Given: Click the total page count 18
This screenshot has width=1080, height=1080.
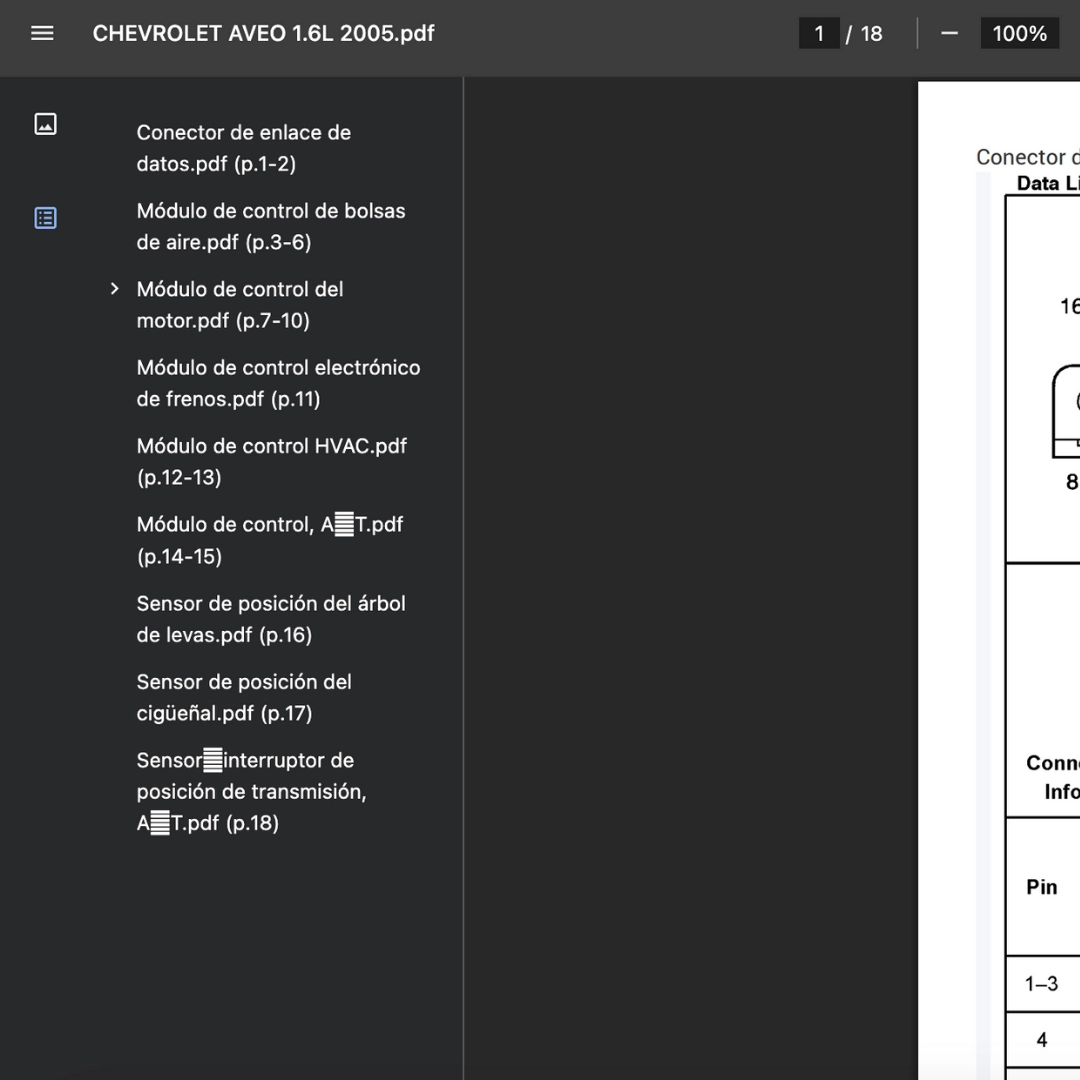Looking at the screenshot, I should (871, 33).
